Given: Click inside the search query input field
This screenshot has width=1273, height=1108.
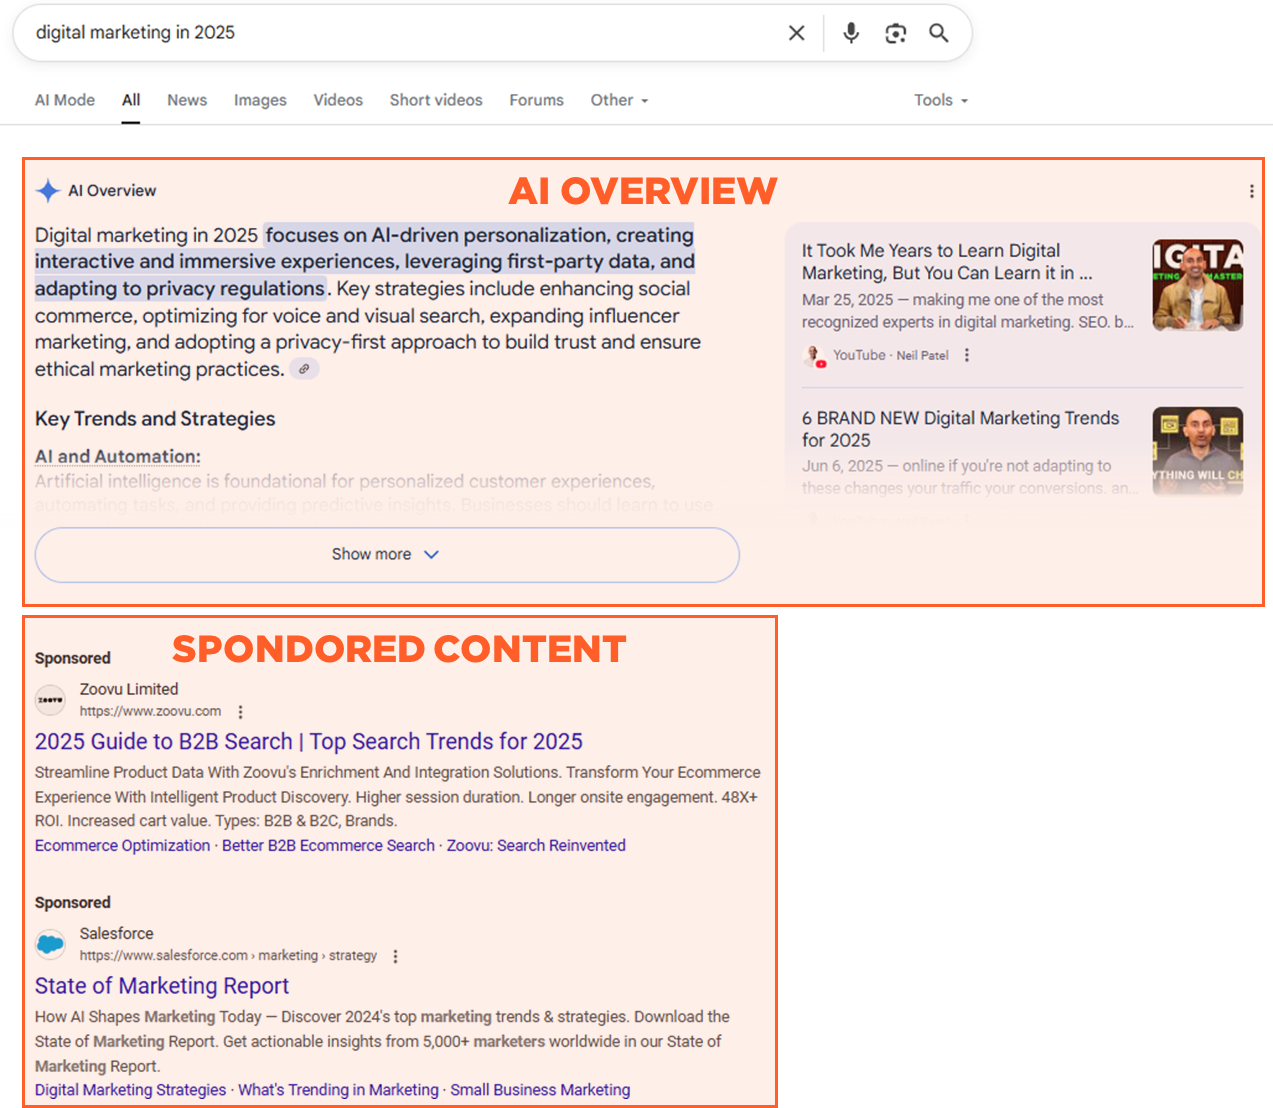Looking at the screenshot, I should [400, 33].
